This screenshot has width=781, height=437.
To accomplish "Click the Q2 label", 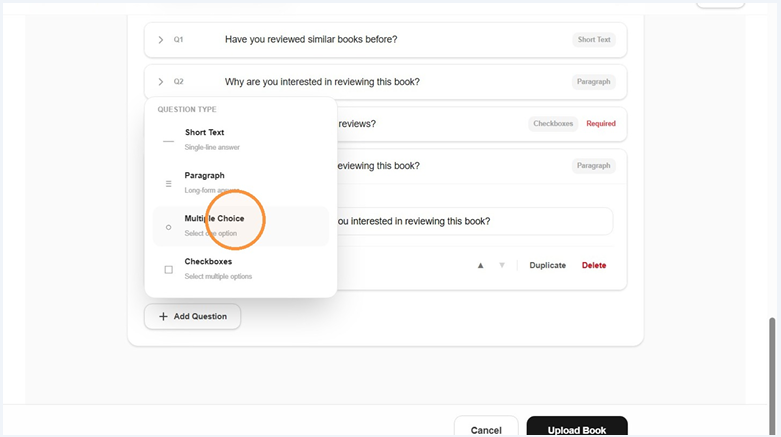I will (x=178, y=81).
